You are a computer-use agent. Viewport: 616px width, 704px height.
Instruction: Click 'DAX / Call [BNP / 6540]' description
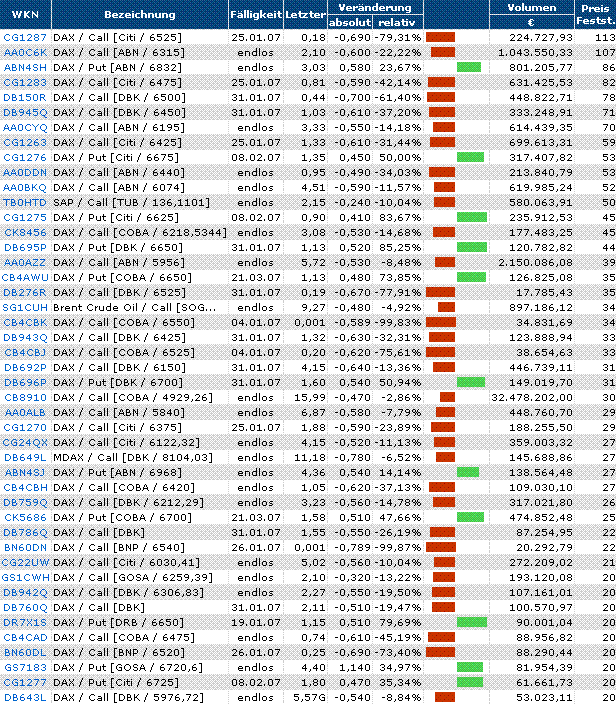point(119,548)
